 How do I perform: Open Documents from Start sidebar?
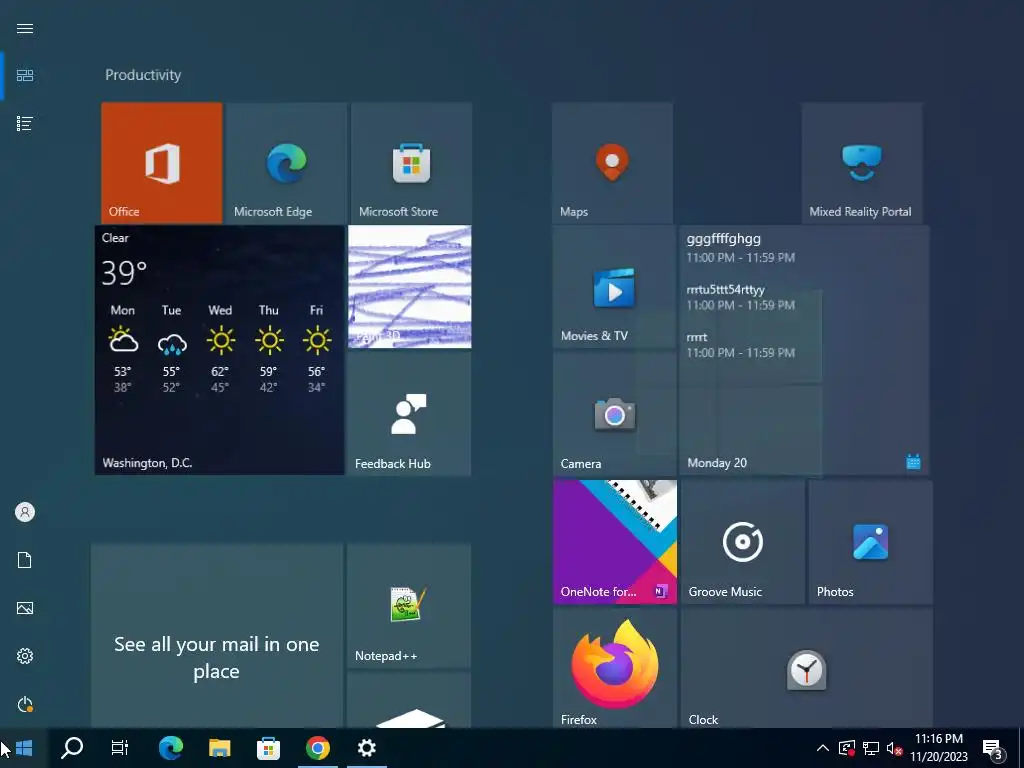pyautogui.click(x=25, y=560)
